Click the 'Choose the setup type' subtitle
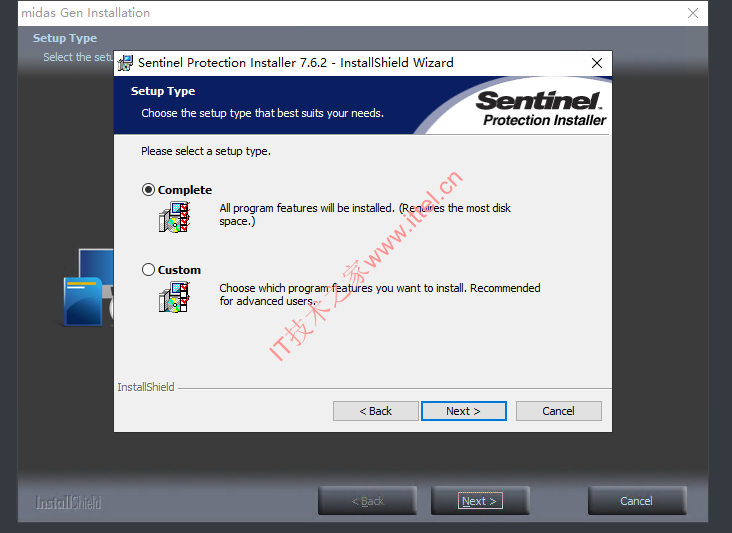Image resolution: width=732 pixels, height=533 pixels. click(x=262, y=113)
